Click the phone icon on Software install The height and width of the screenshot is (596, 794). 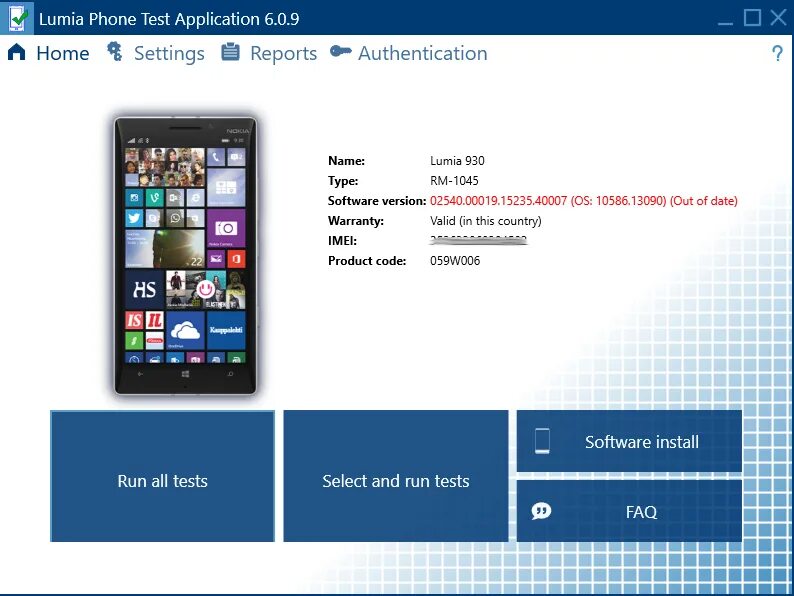[542, 441]
